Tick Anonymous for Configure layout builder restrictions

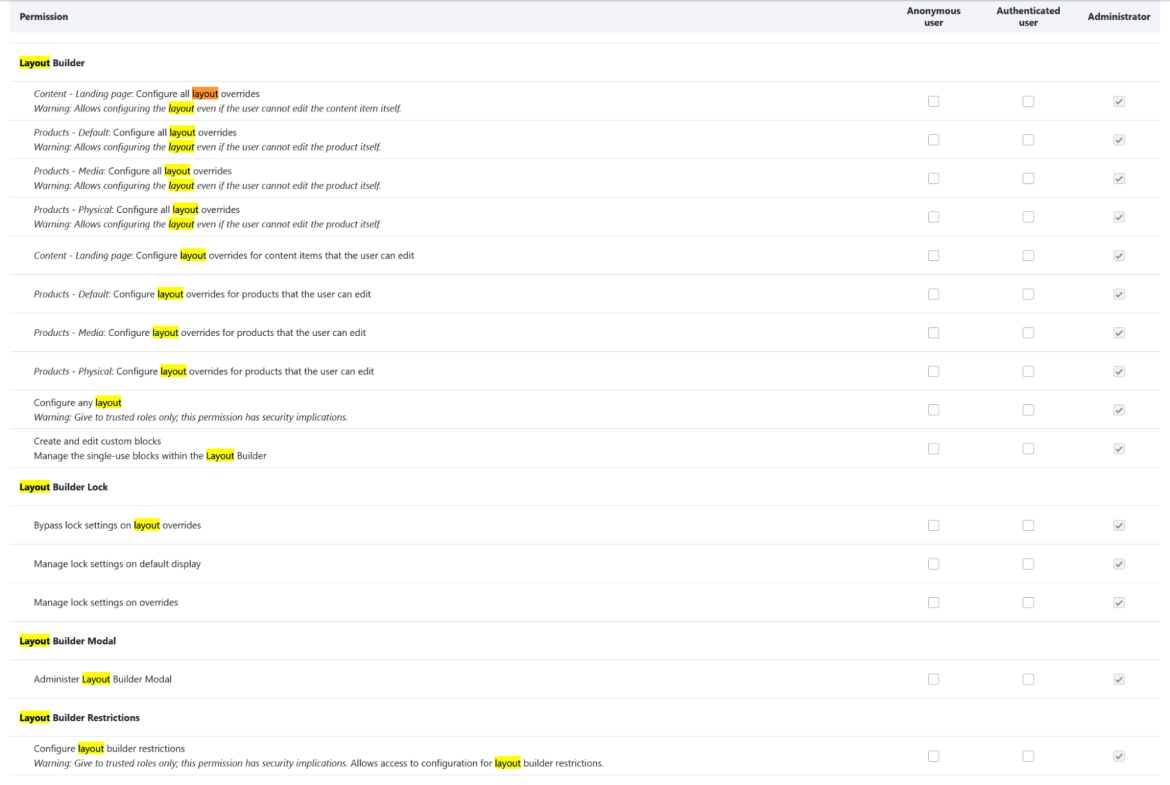[x=933, y=757]
